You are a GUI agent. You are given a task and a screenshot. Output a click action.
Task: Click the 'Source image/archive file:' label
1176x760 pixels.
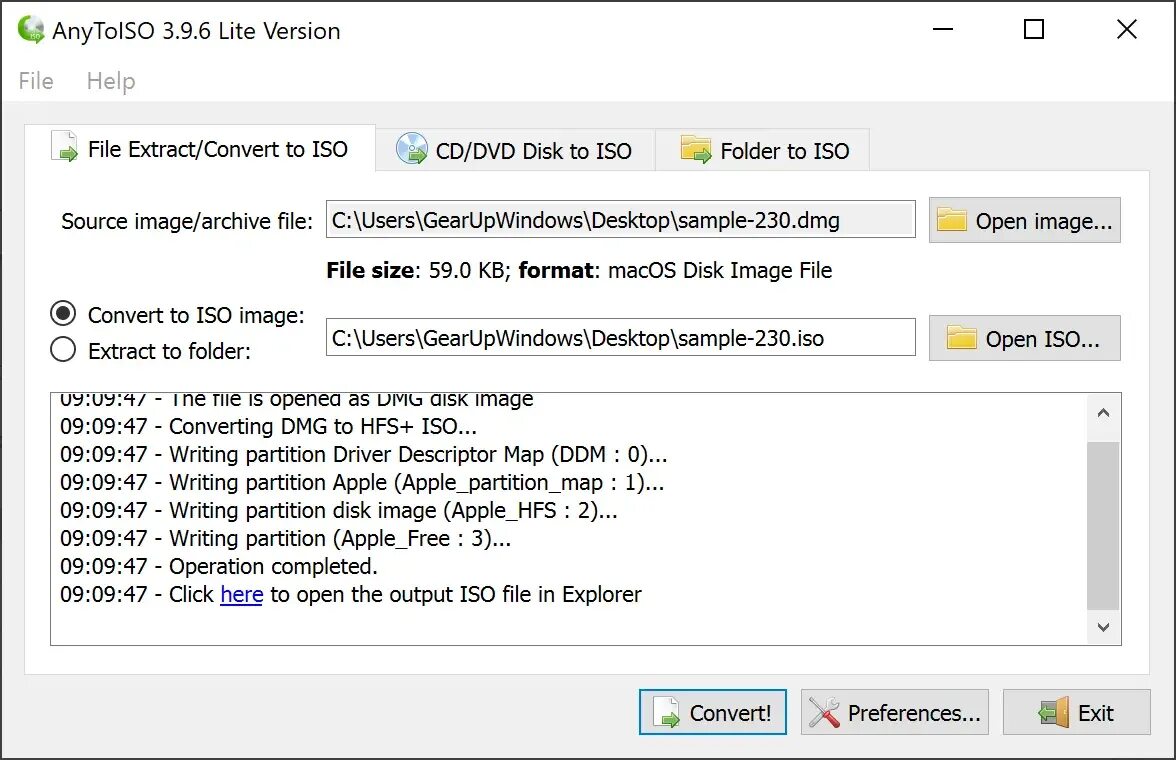187,221
